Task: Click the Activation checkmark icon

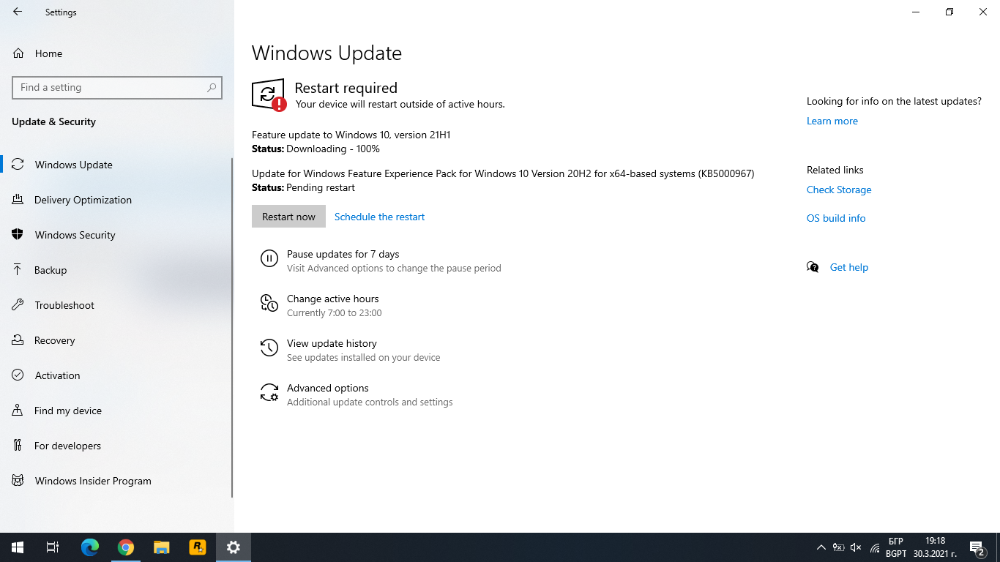Action: [x=18, y=375]
